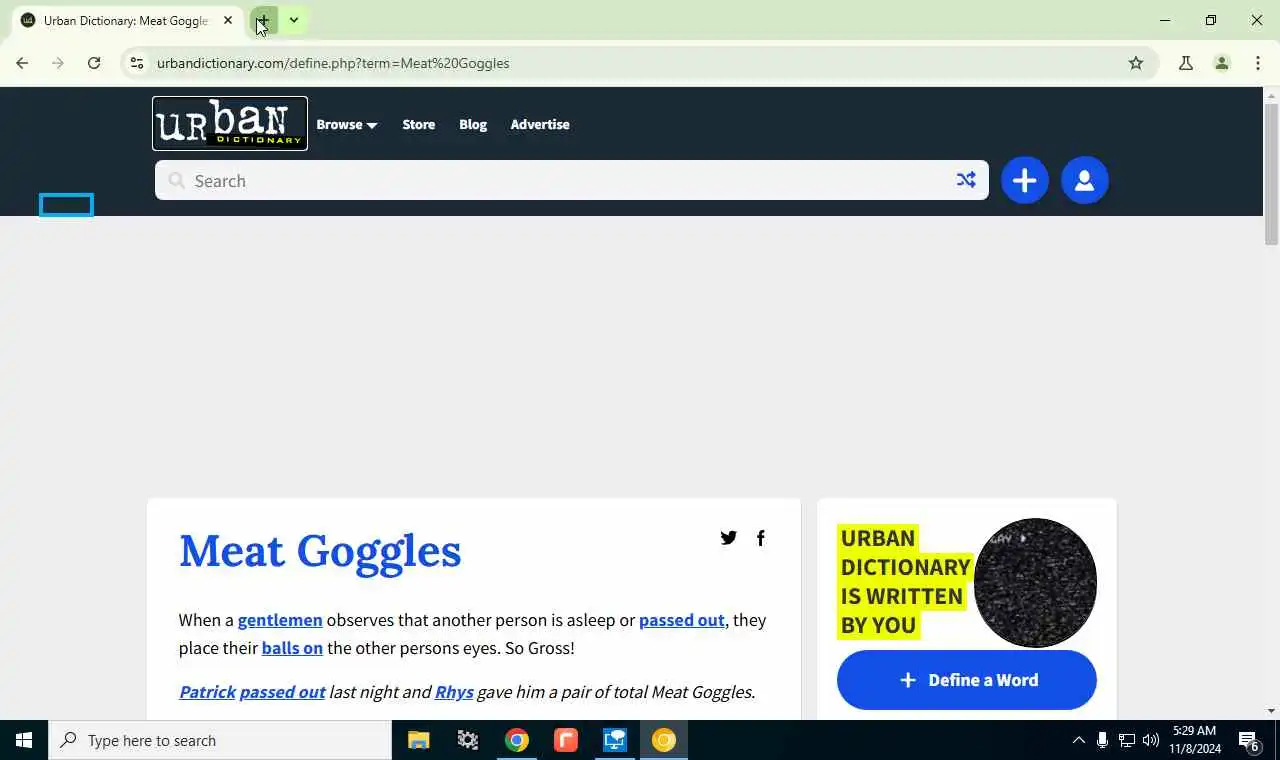Open the Advertise menu item
The image size is (1280, 760).
[x=540, y=125]
